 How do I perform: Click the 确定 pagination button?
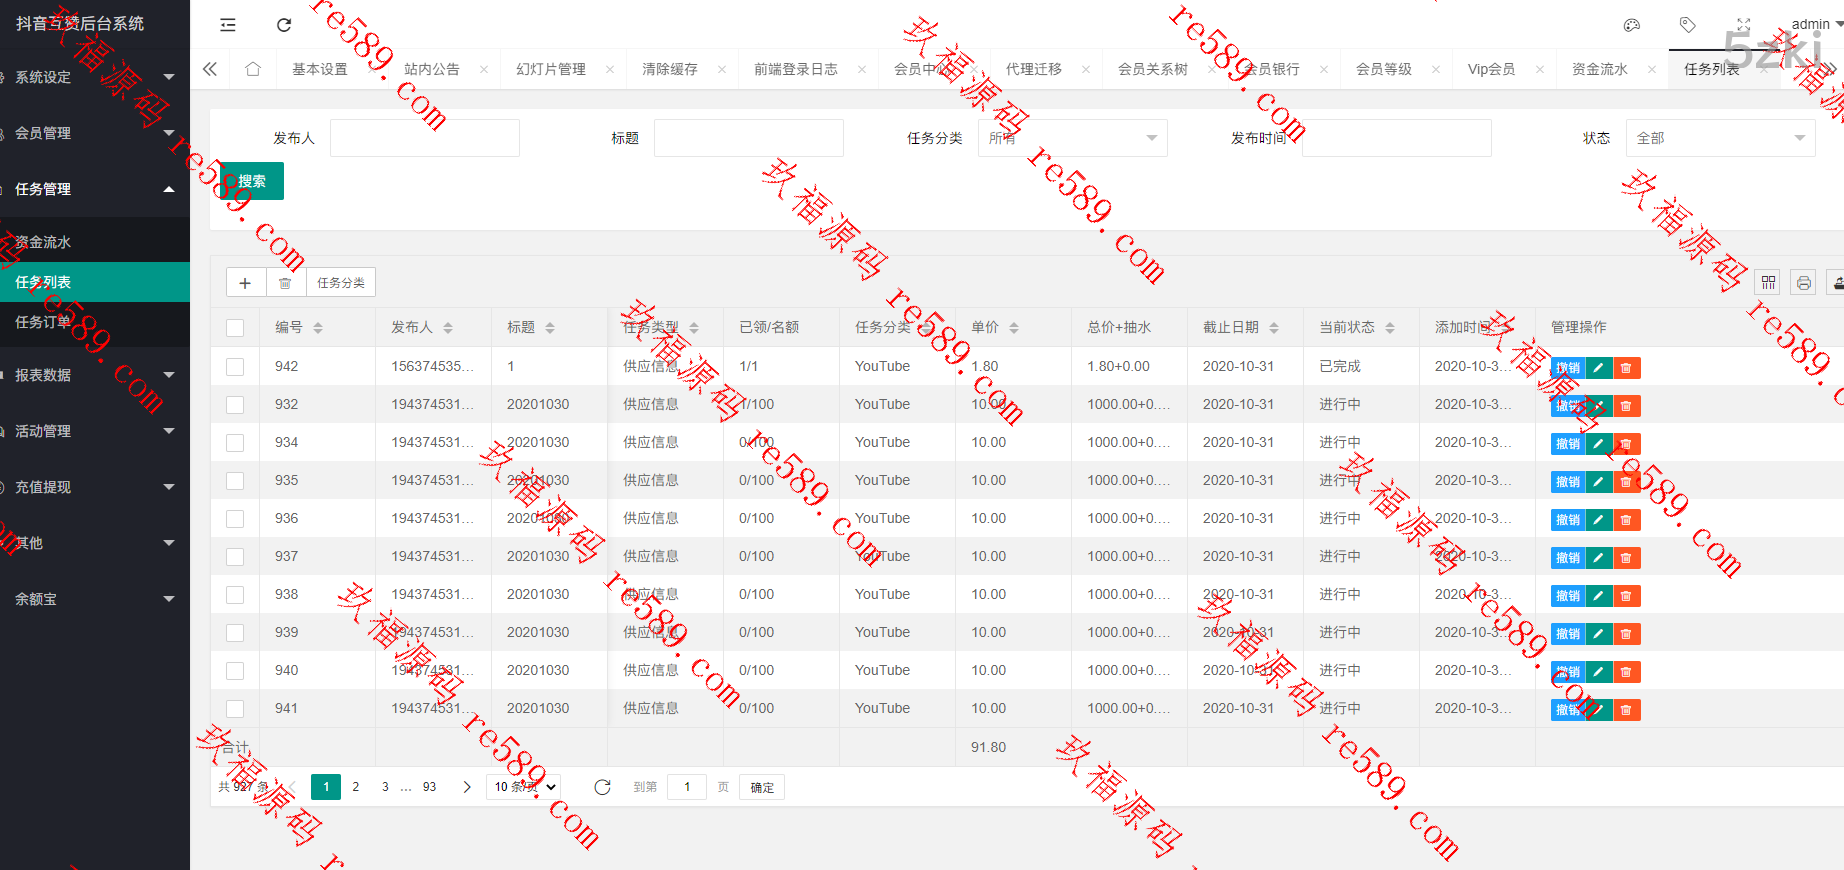[x=762, y=788]
